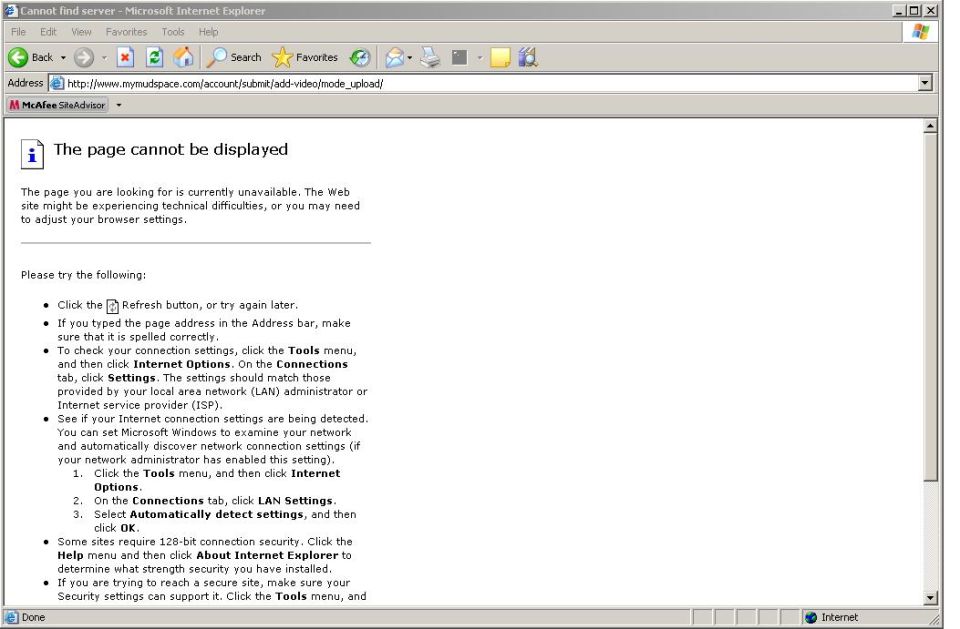Click the info document icon beside the heading
Screen dimensions: 960x629
pyautogui.click(x=32, y=154)
